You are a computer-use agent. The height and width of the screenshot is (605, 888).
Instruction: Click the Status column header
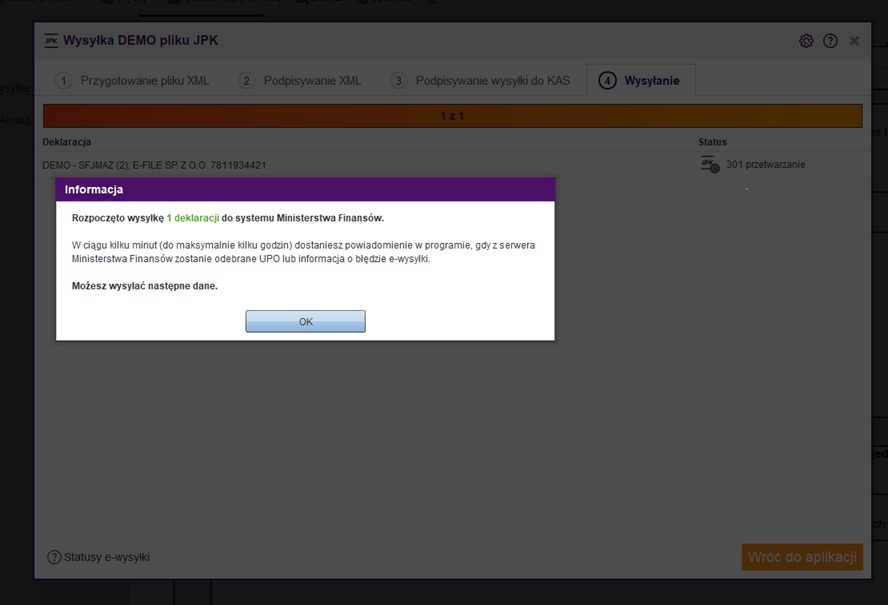point(712,142)
